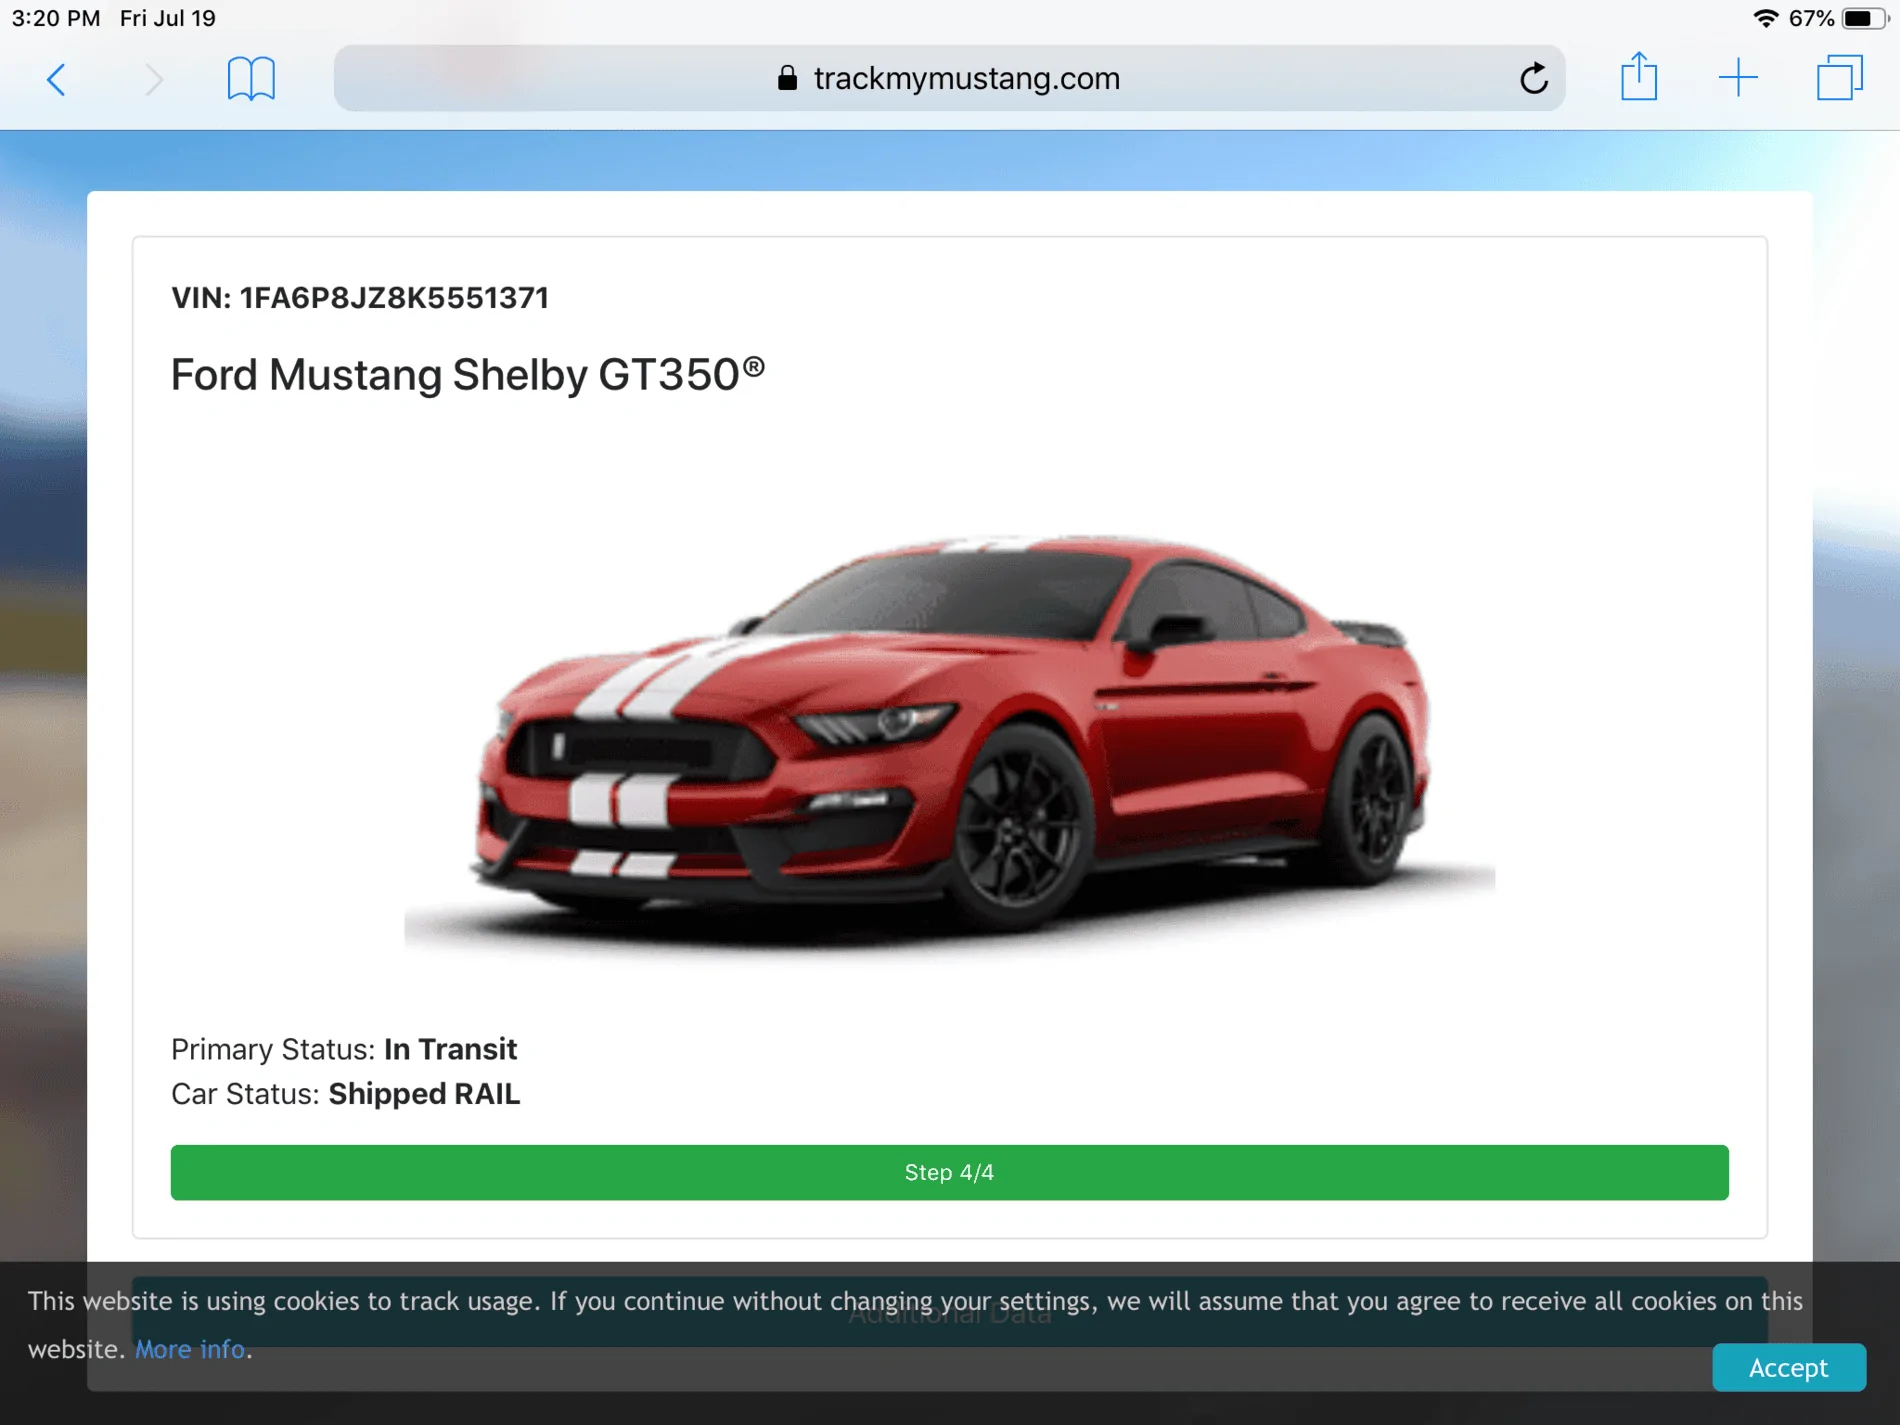Open the Safari bookmarks book icon

[x=251, y=79]
